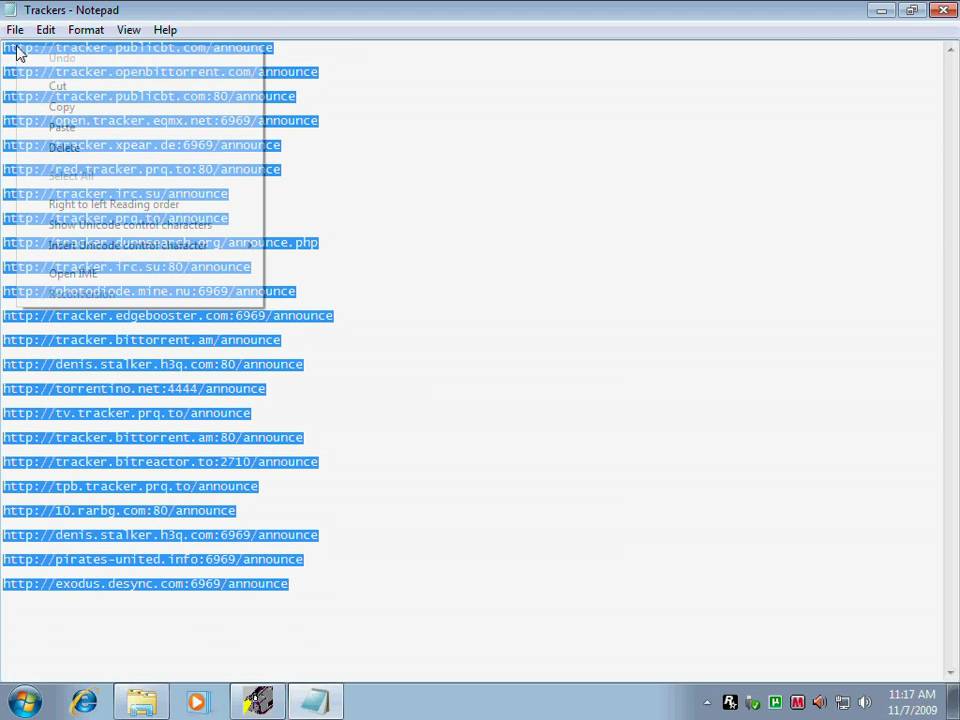Open Windows Media Player taskbar icon
Screen dimensions: 960x720
point(198,702)
